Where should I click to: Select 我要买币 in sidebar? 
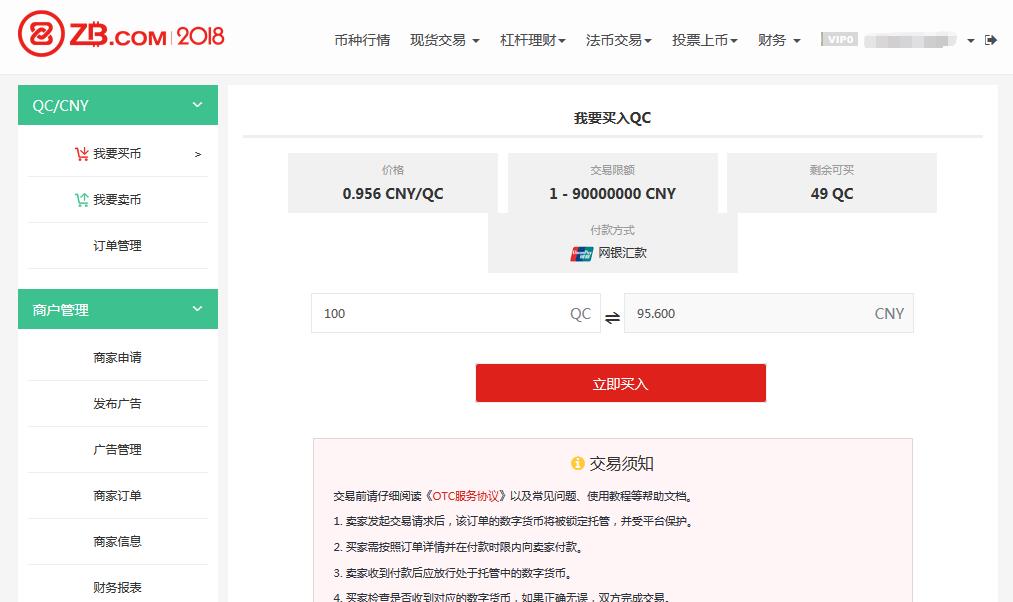117,154
